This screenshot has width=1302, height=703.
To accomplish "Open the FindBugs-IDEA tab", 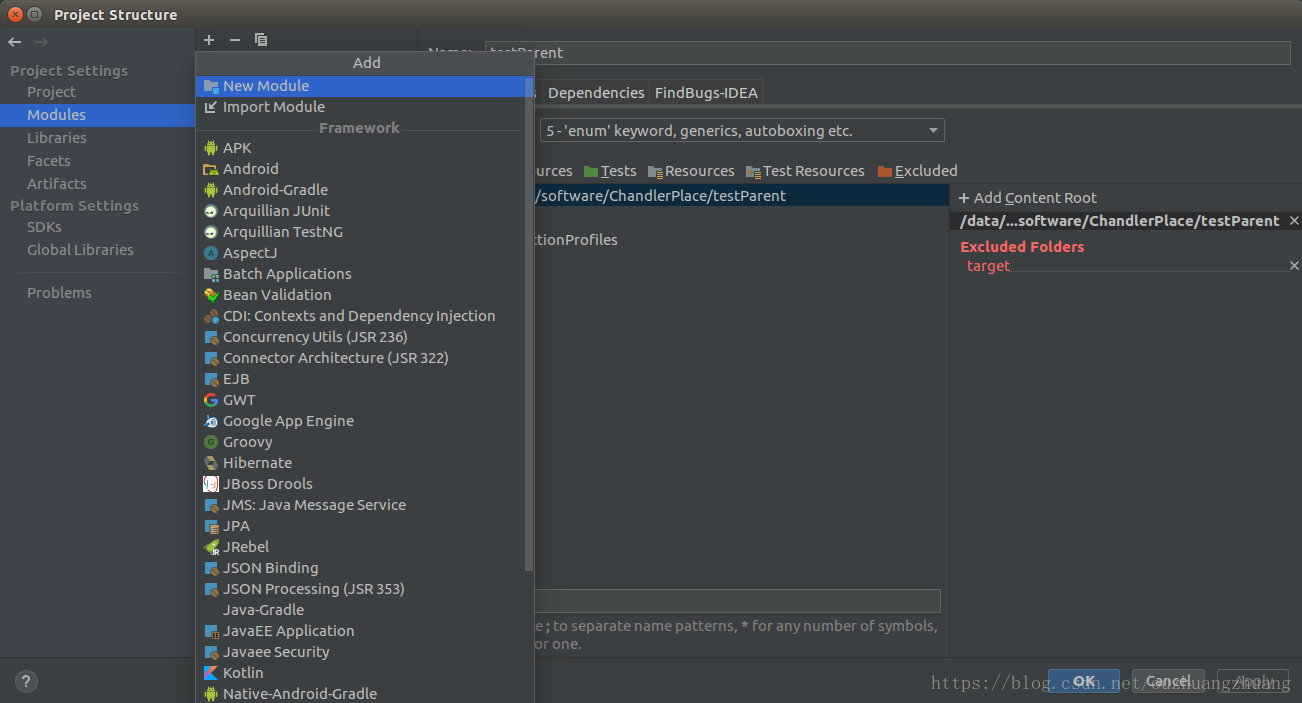I will (x=706, y=92).
